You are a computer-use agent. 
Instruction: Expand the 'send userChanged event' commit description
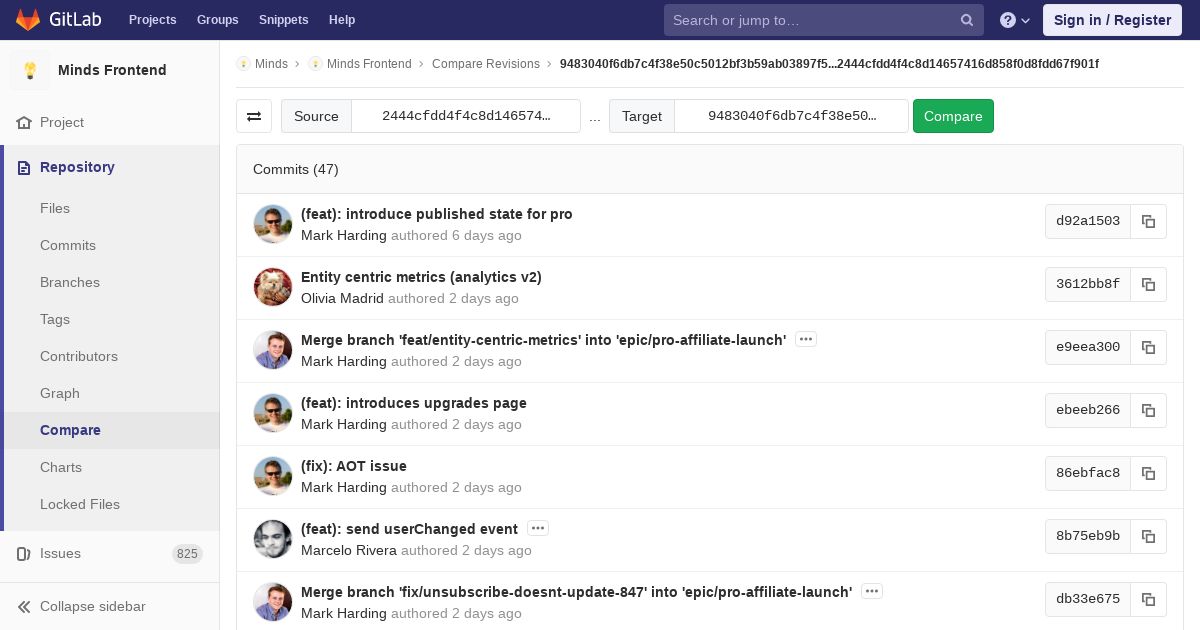coord(538,528)
